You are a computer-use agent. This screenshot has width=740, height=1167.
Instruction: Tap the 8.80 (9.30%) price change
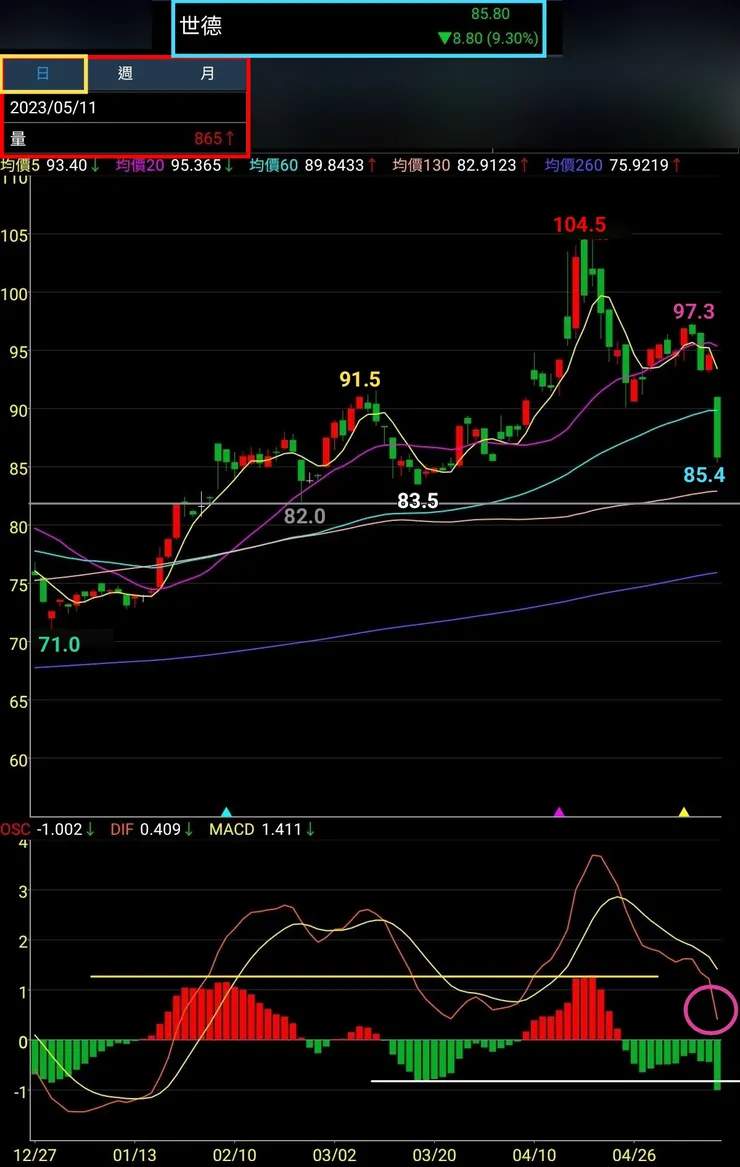tap(488, 38)
